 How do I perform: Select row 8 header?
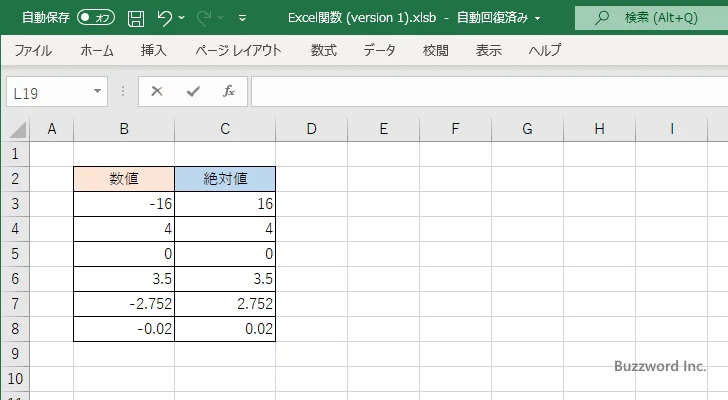point(15,329)
